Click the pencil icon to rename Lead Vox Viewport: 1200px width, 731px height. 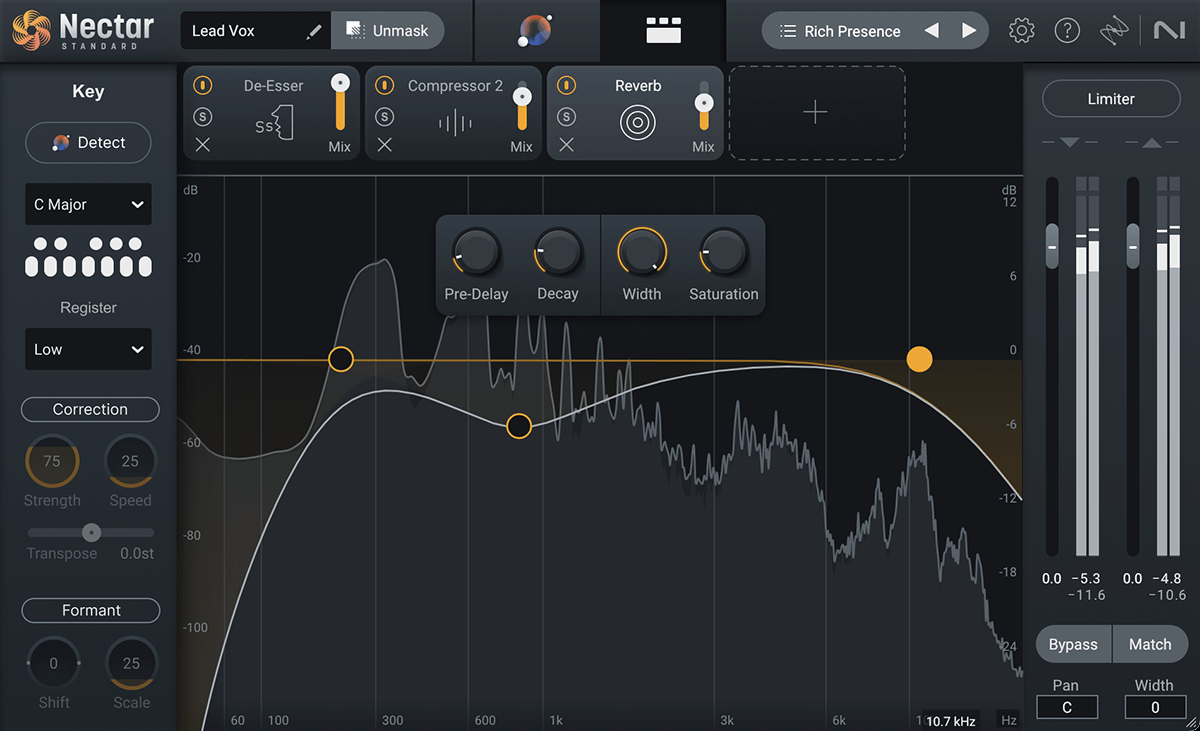click(314, 31)
